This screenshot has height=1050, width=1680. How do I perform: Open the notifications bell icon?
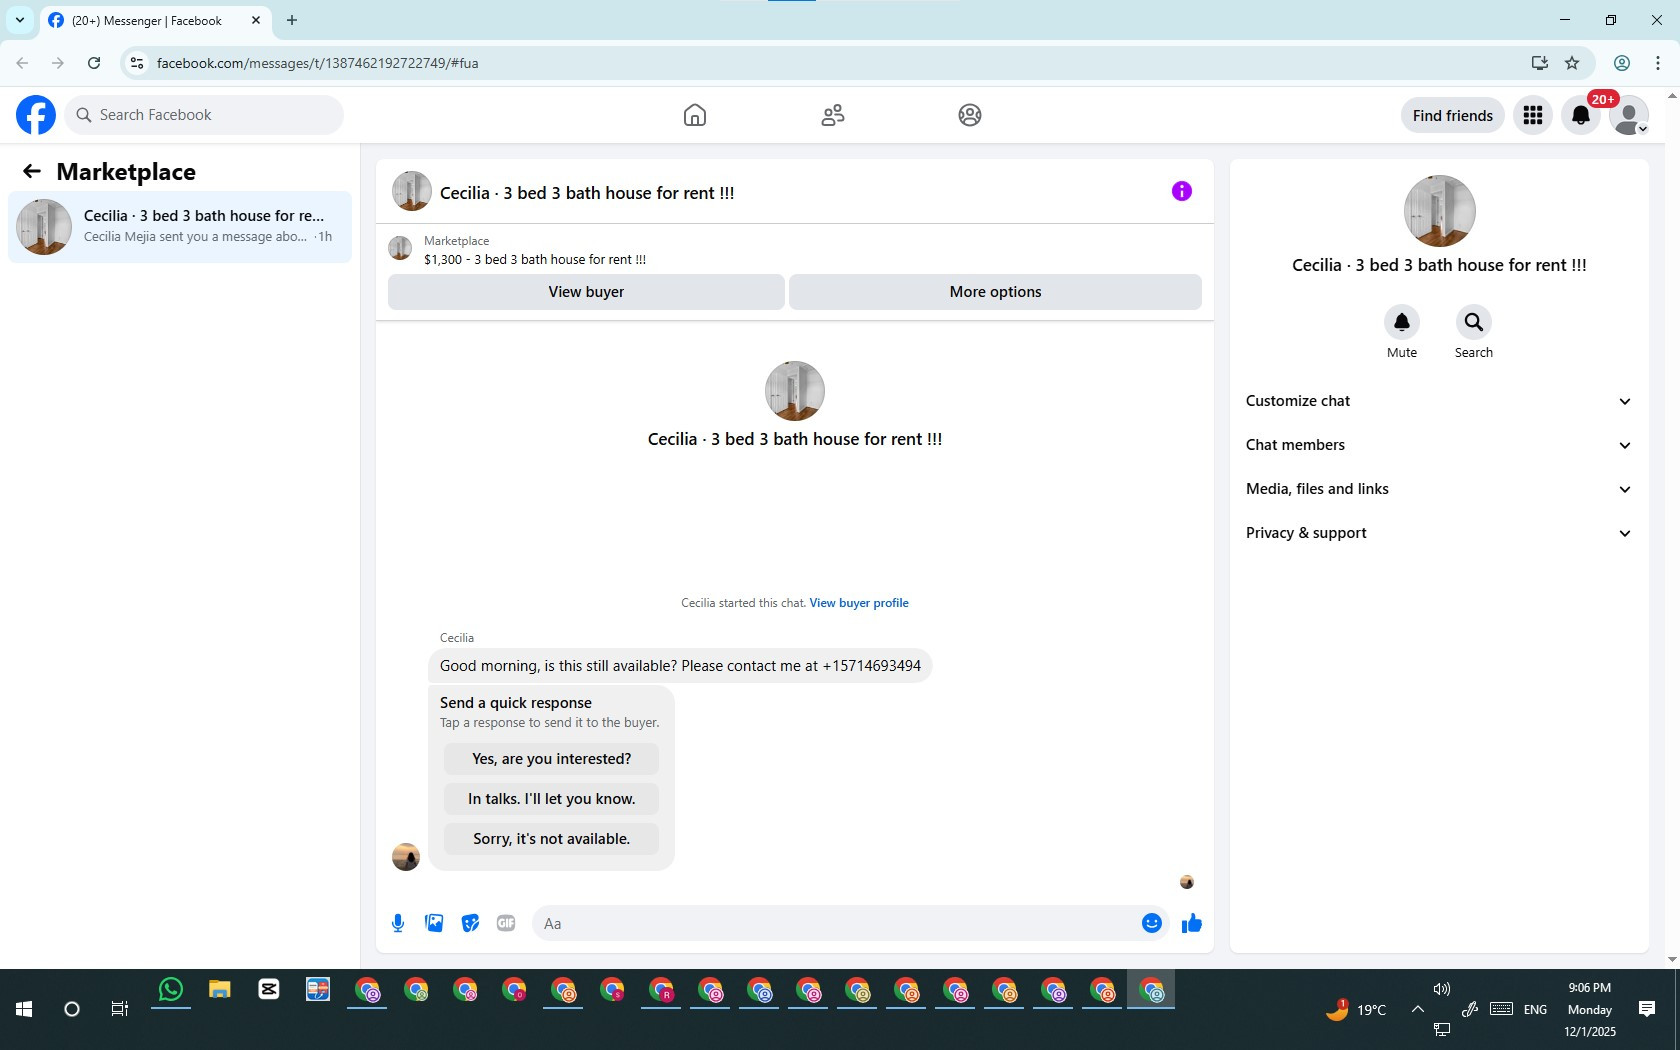coord(1581,115)
